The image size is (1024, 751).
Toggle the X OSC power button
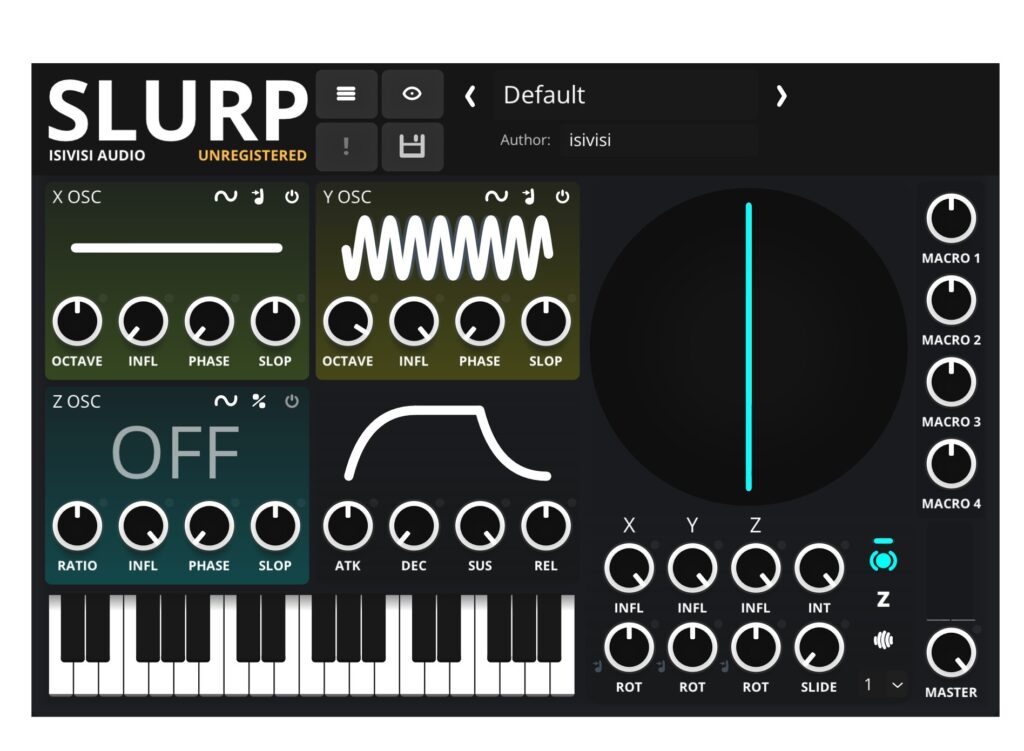point(291,197)
